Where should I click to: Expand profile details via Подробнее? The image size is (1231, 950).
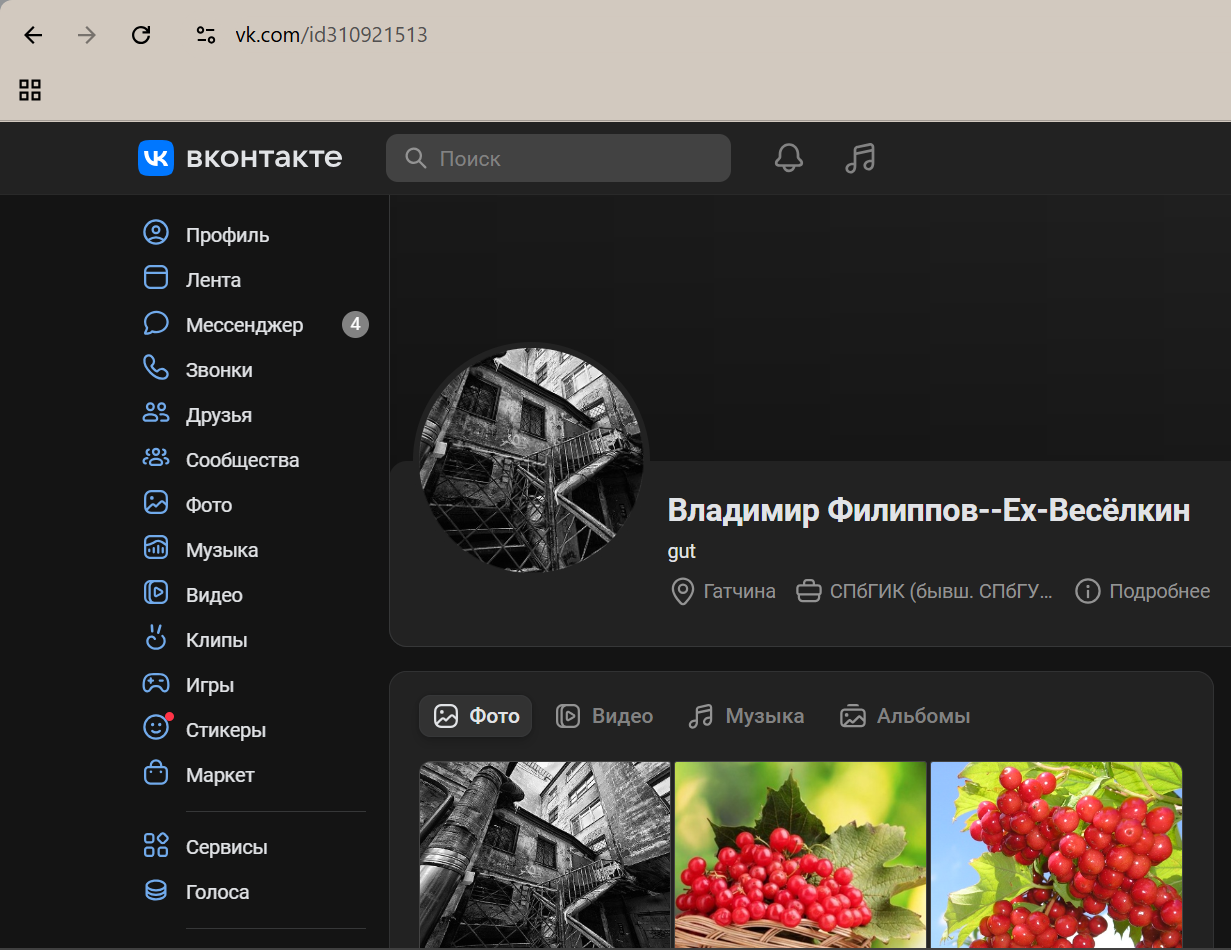[x=1143, y=591]
